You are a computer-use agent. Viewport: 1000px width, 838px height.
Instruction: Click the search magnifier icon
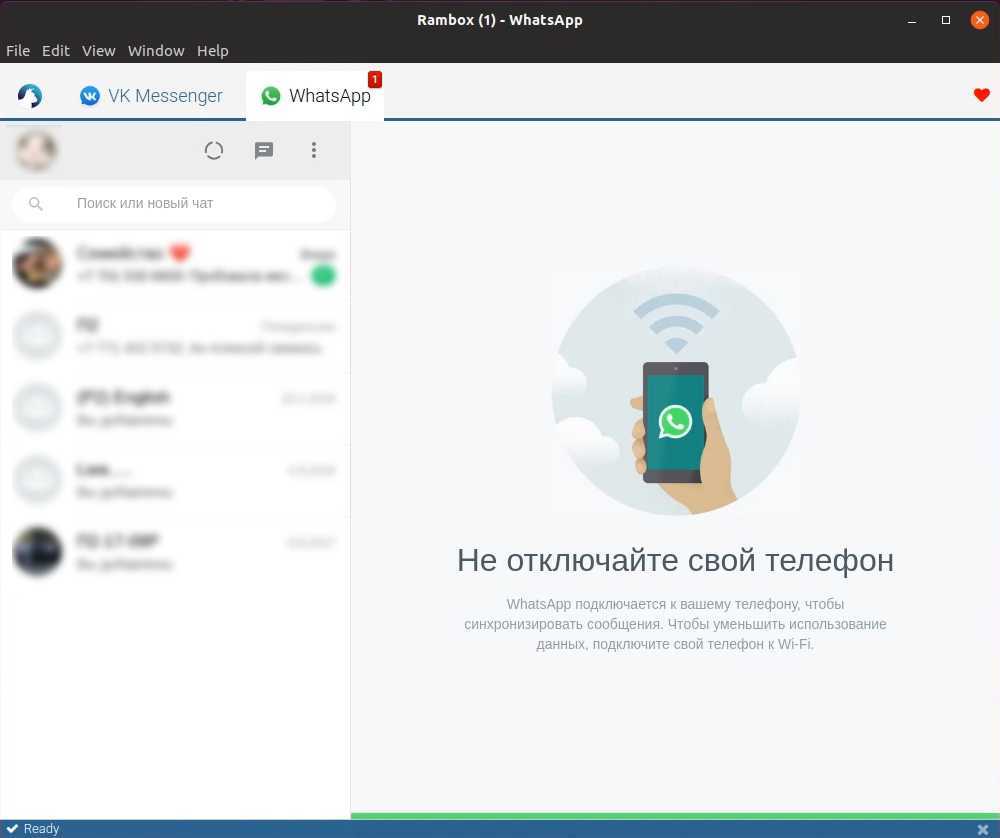36,203
